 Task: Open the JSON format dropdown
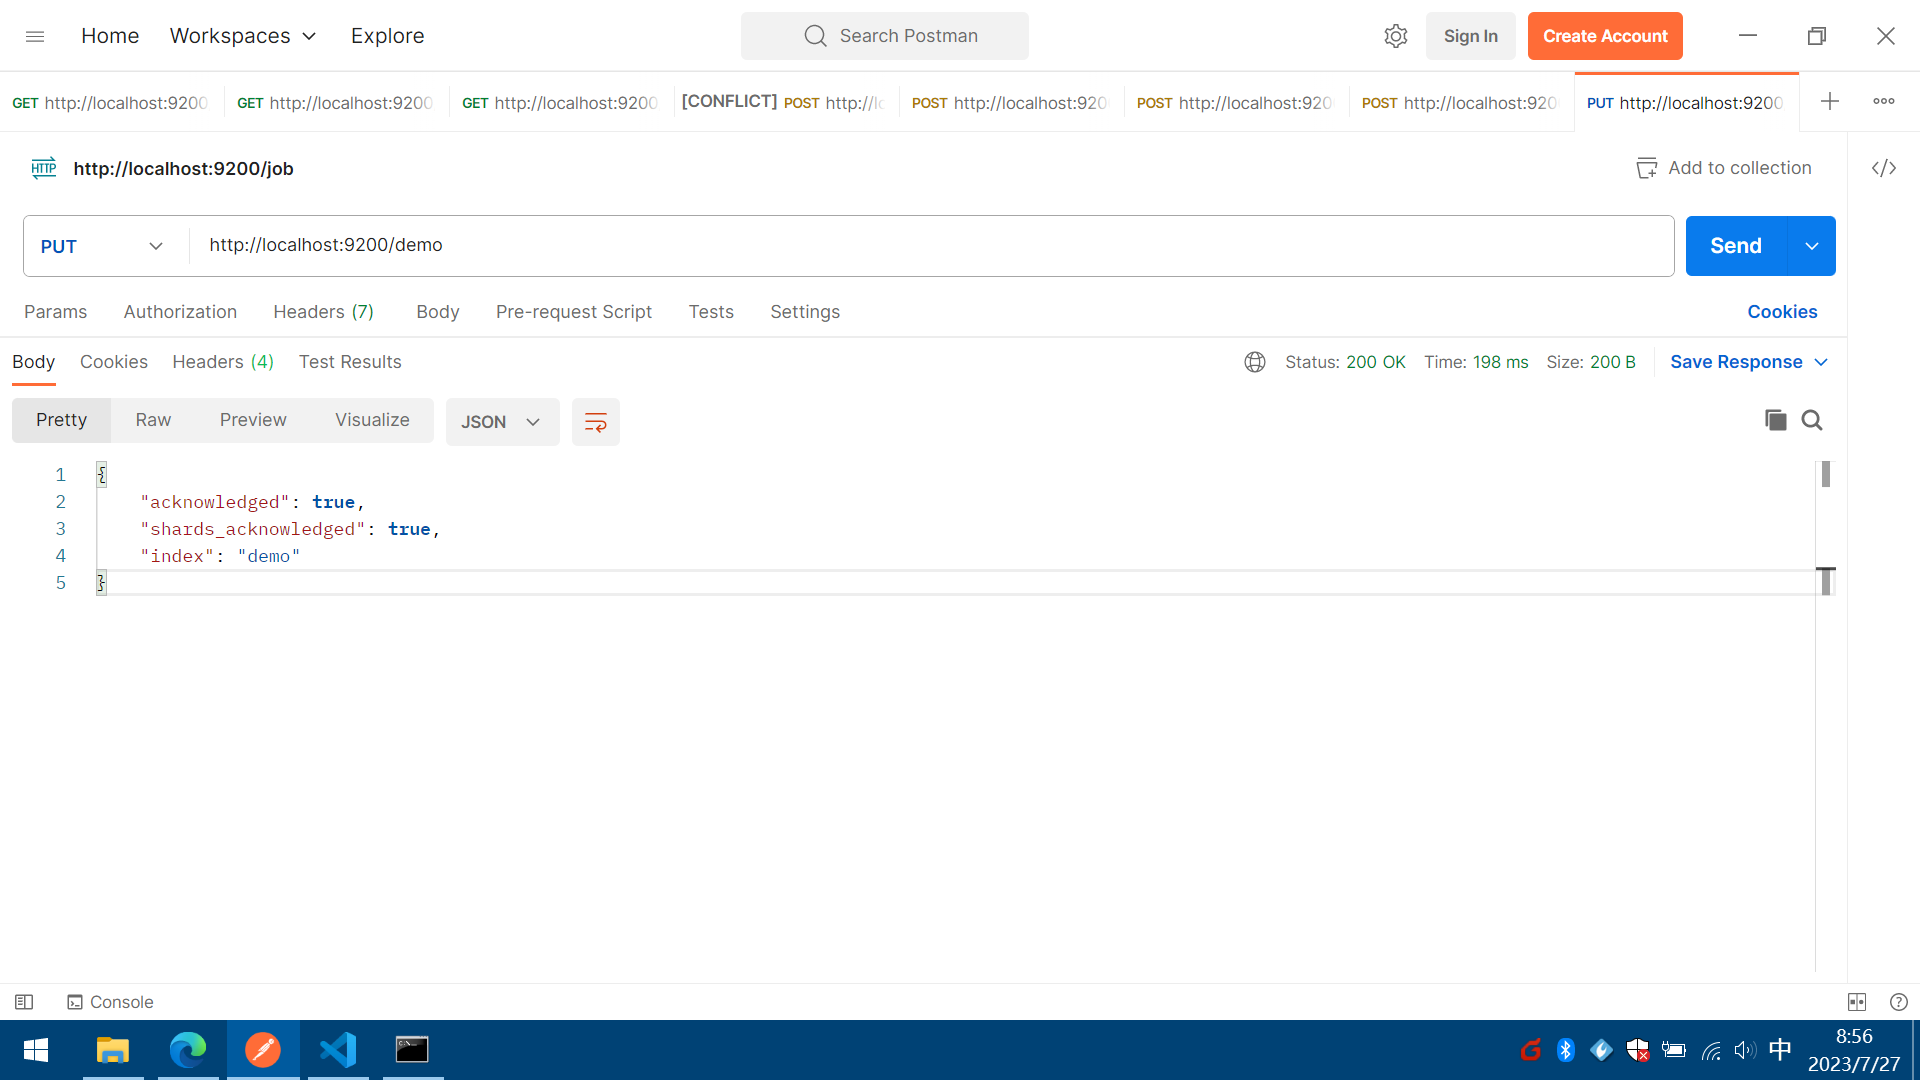pyautogui.click(x=502, y=422)
